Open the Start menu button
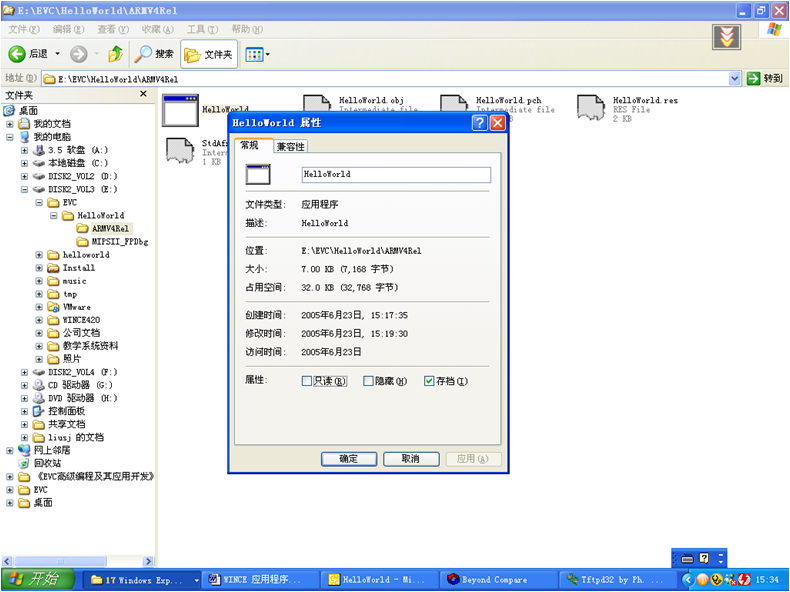This screenshot has height=592, width=790. coord(36,579)
